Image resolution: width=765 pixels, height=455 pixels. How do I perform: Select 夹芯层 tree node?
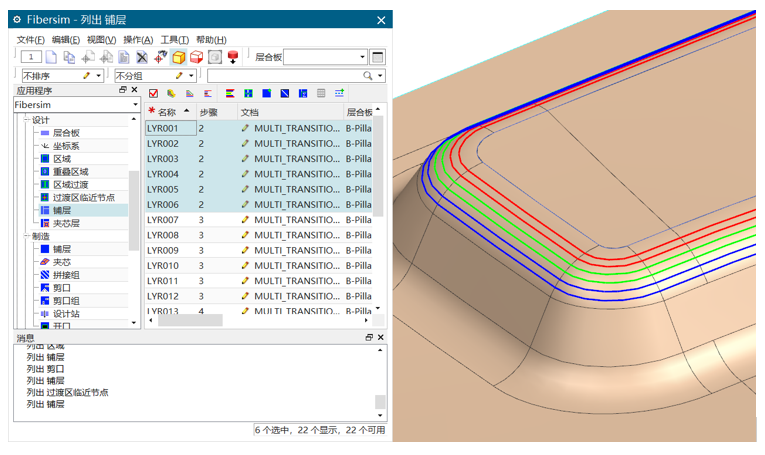click(x=66, y=223)
